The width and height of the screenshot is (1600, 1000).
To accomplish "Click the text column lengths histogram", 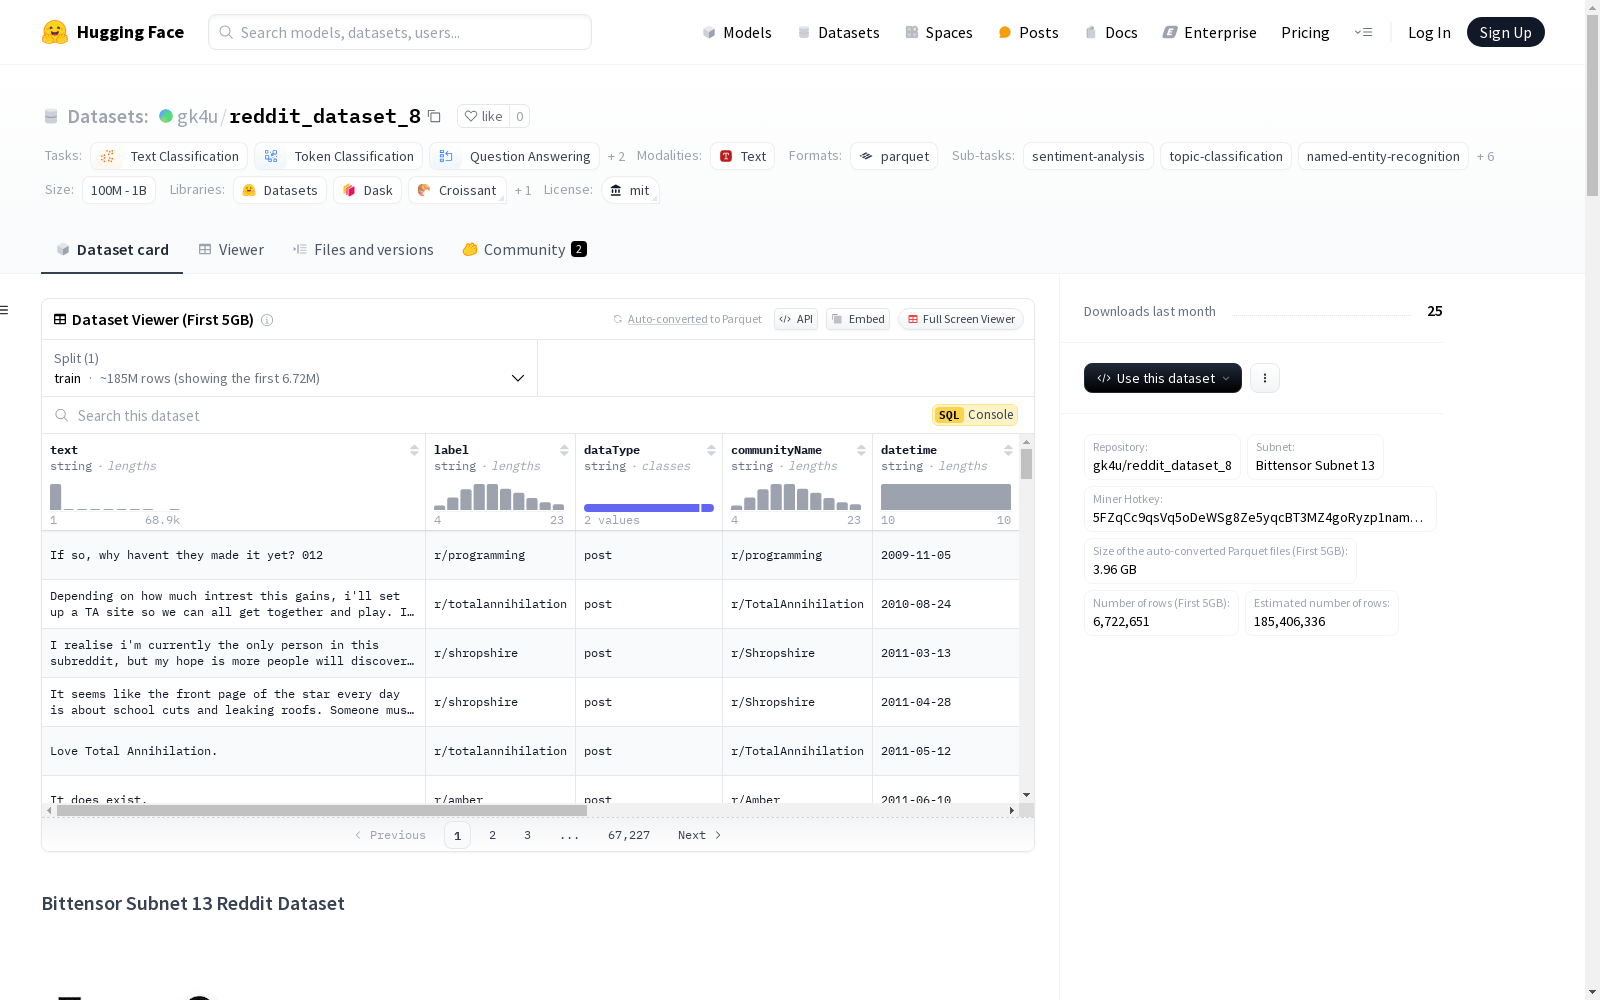I will coord(115,497).
